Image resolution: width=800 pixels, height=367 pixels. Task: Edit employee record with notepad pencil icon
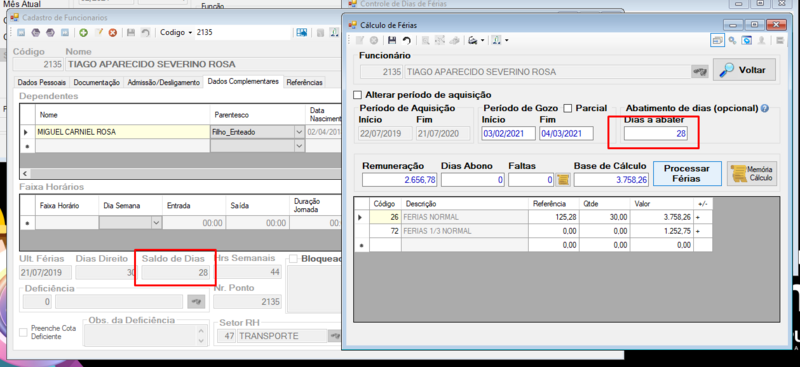pyautogui.click(x=98, y=32)
